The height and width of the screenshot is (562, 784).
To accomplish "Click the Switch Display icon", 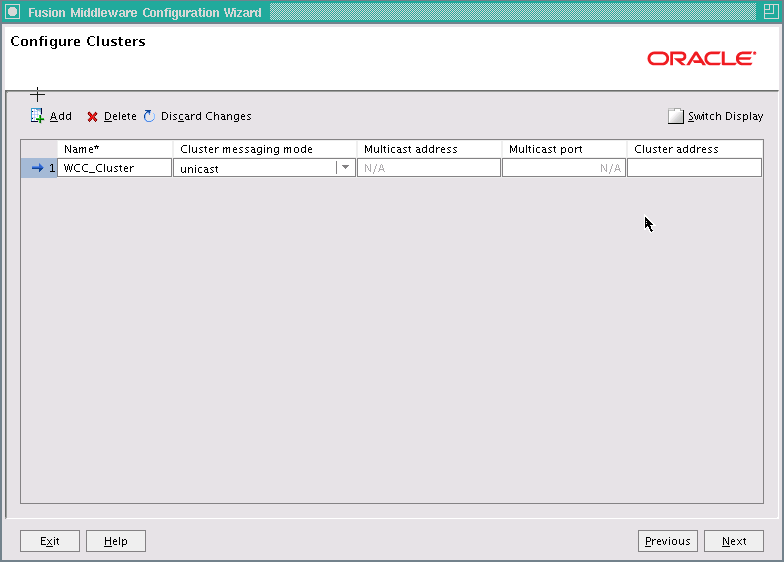I will tap(676, 116).
